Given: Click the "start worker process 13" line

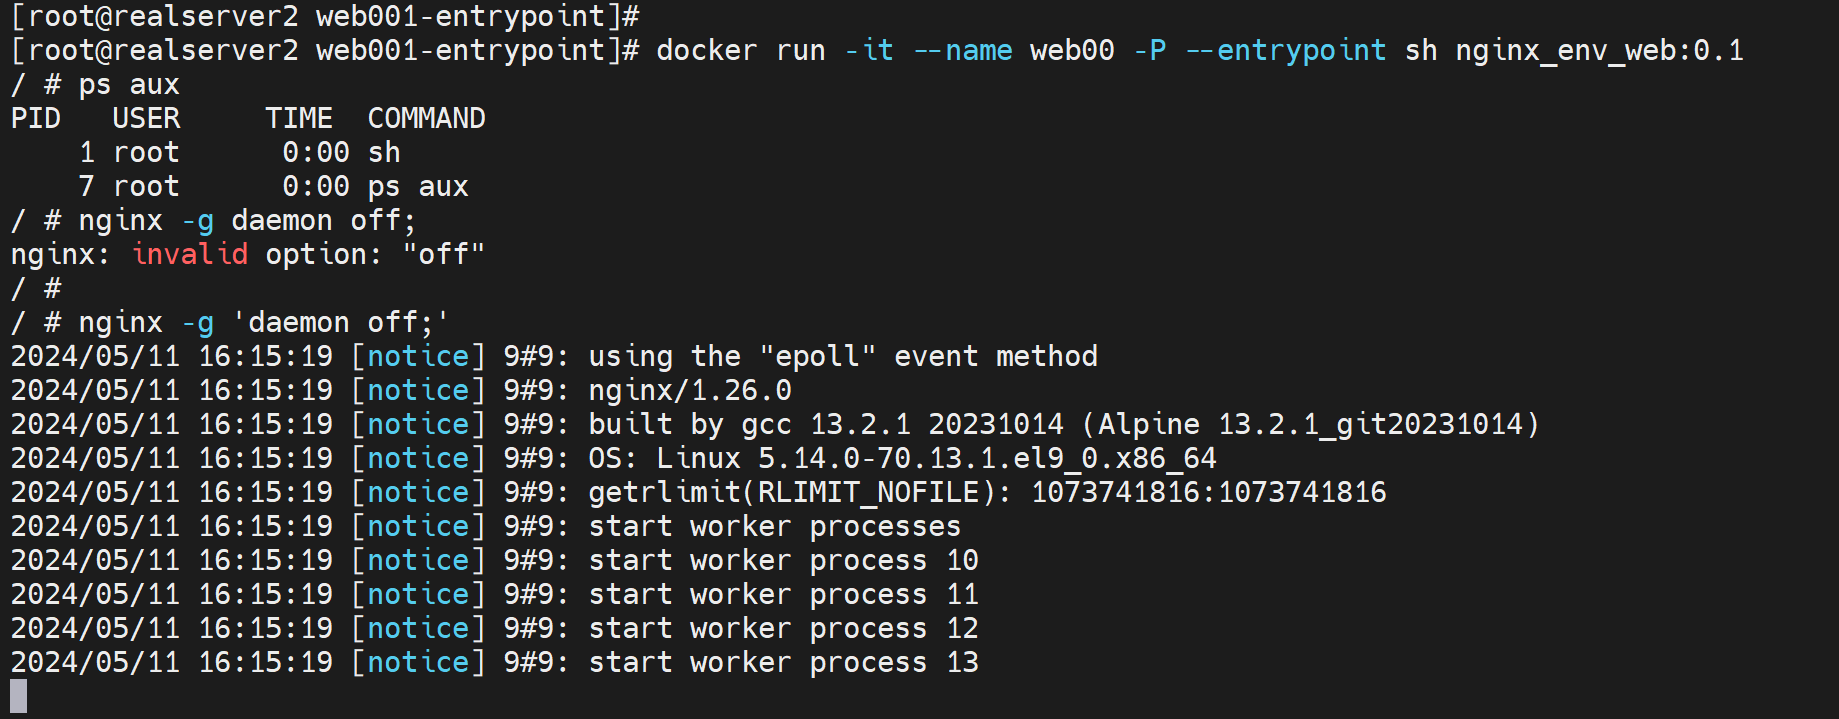Looking at the screenshot, I should point(783,663).
